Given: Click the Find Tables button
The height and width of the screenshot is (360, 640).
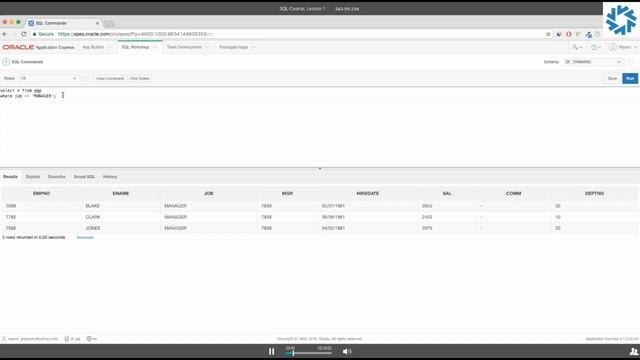Looking at the screenshot, I should [x=140, y=78].
